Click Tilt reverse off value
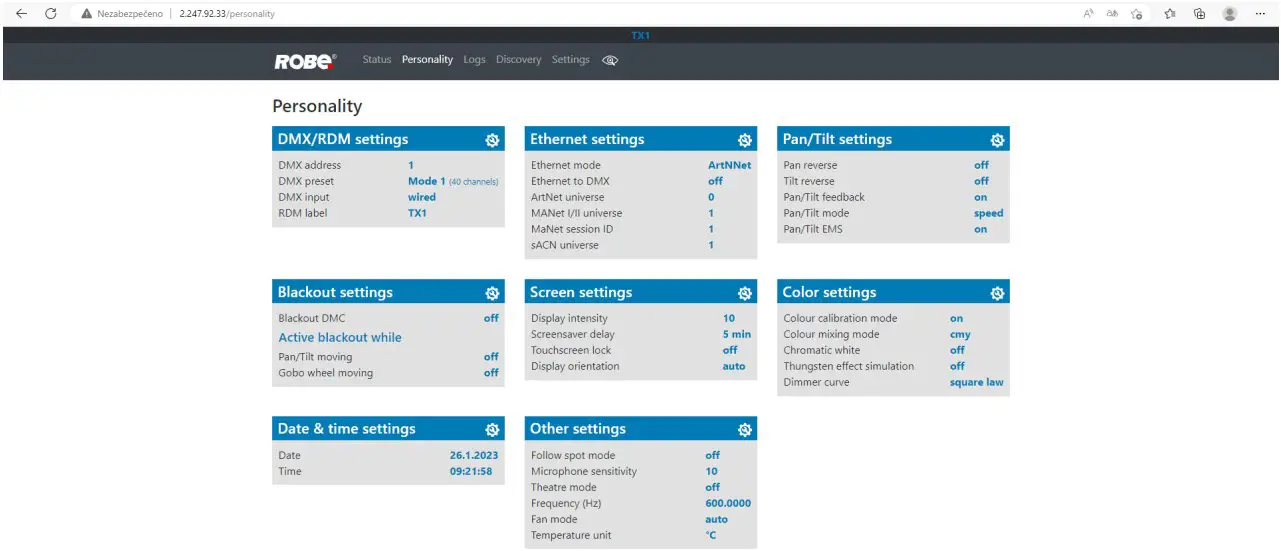Screen dimensions: 1281x551 pos(981,181)
